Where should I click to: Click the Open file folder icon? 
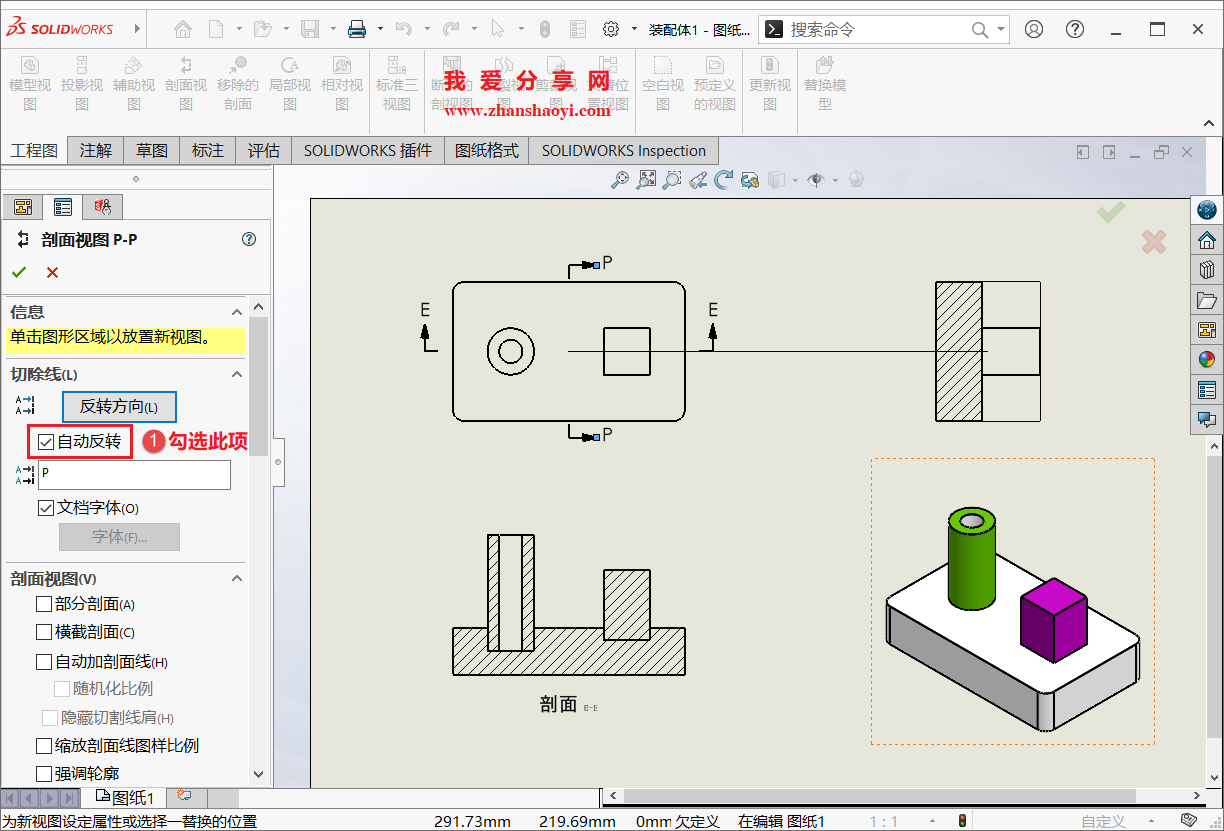coord(262,29)
